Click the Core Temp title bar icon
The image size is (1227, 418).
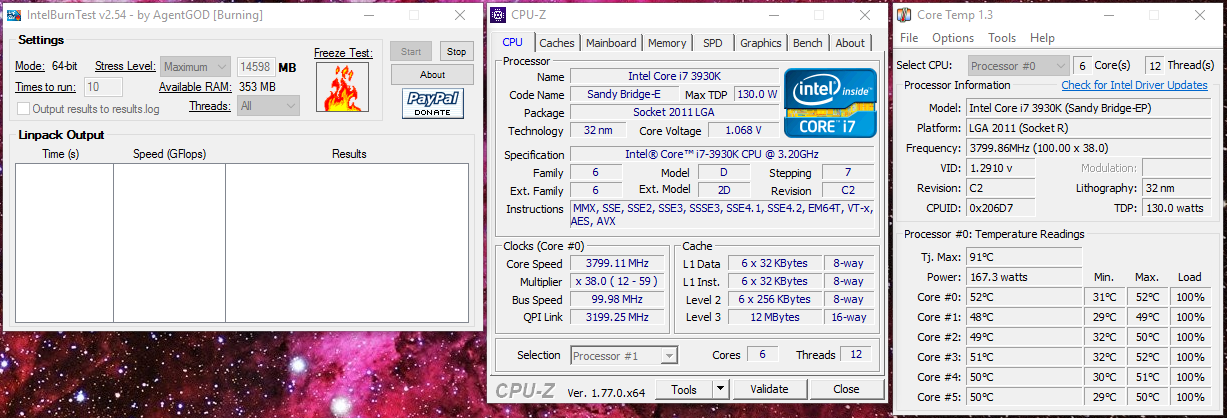point(903,15)
